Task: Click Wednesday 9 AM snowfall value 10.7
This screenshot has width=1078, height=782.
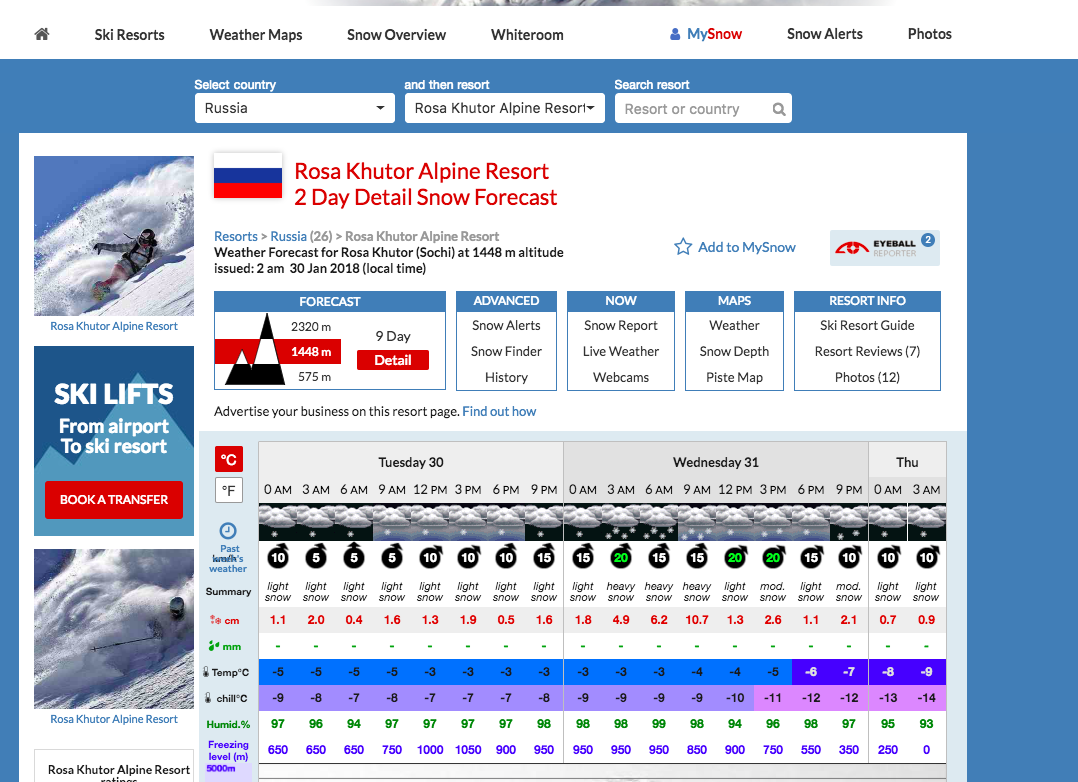Action: tap(696, 620)
